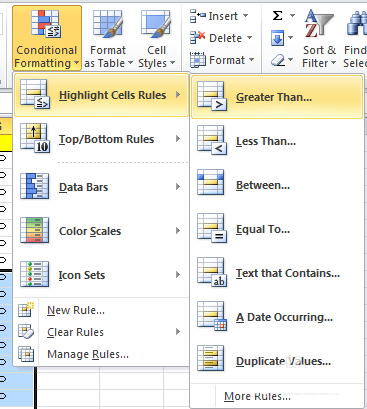Click the Conditional Formatting ribbon icon
This screenshot has height=409, width=367.
pos(46,24)
